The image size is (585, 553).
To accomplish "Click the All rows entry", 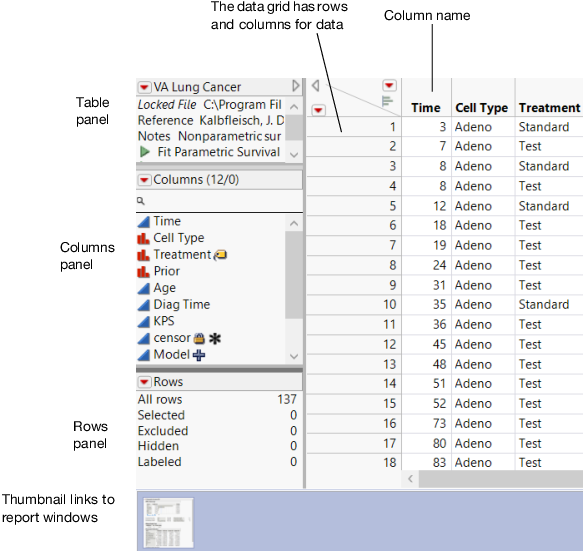I will (218, 400).
